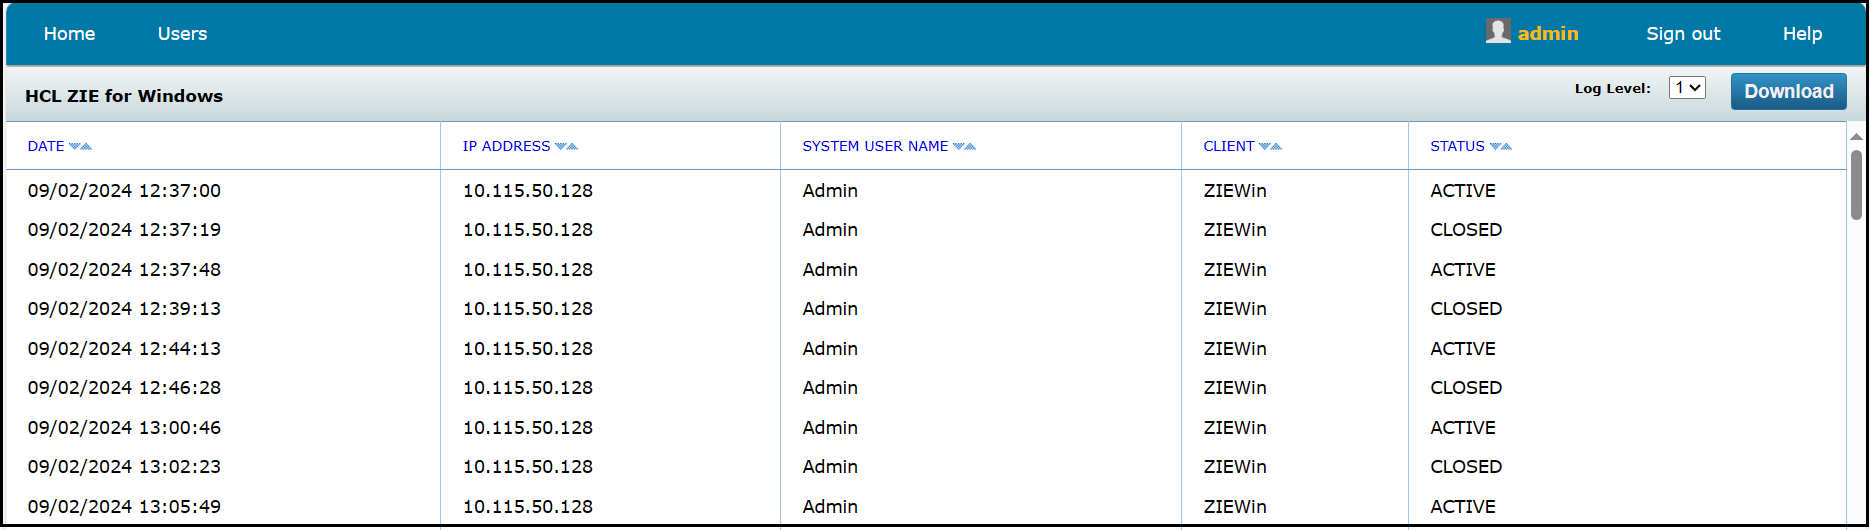This screenshot has width=1870, height=530.
Task: Click the STATUS column header text
Action: (x=1457, y=147)
